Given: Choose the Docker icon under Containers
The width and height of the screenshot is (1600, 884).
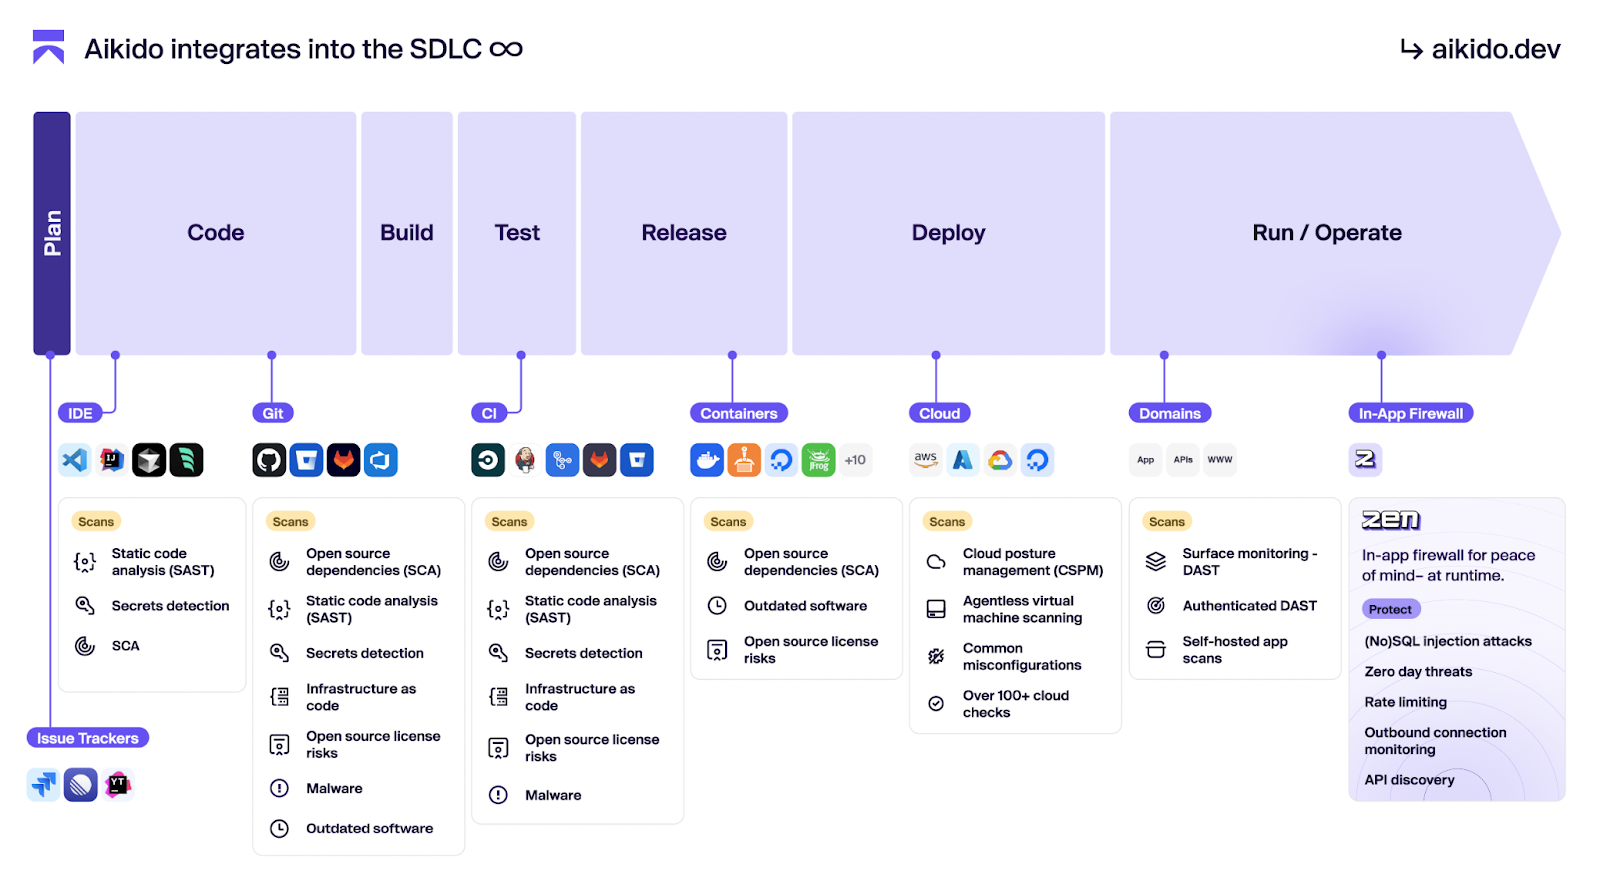Looking at the screenshot, I should (707, 460).
